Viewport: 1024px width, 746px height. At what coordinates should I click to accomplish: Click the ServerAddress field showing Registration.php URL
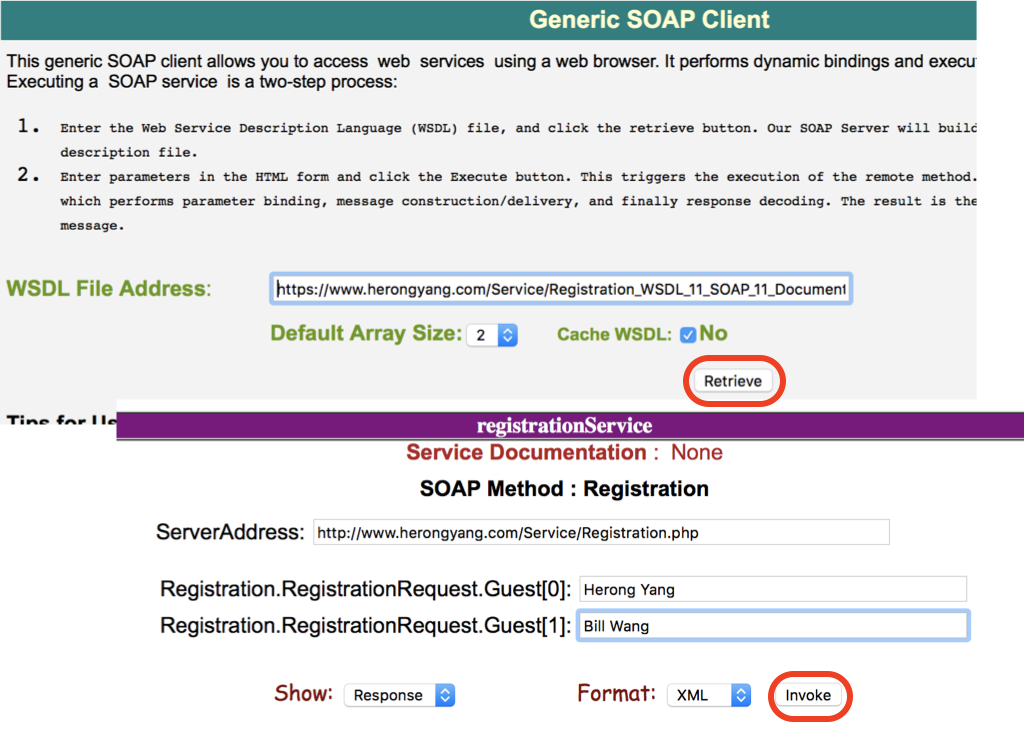600,531
